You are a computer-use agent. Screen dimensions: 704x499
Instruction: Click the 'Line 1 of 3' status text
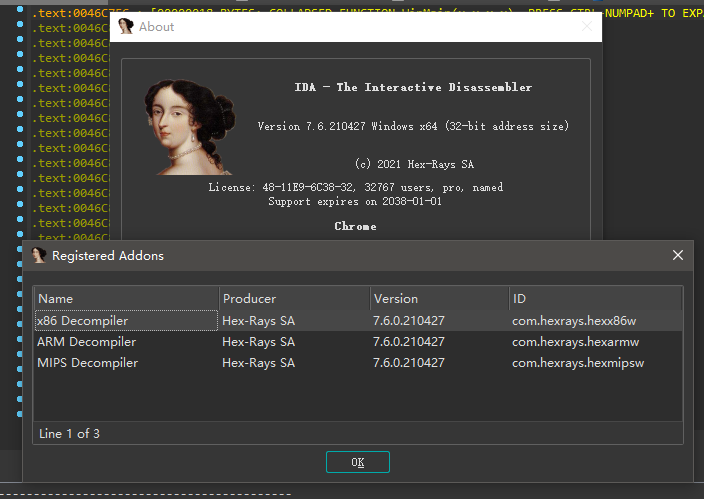pyautogui.click(x=69, y=433)
